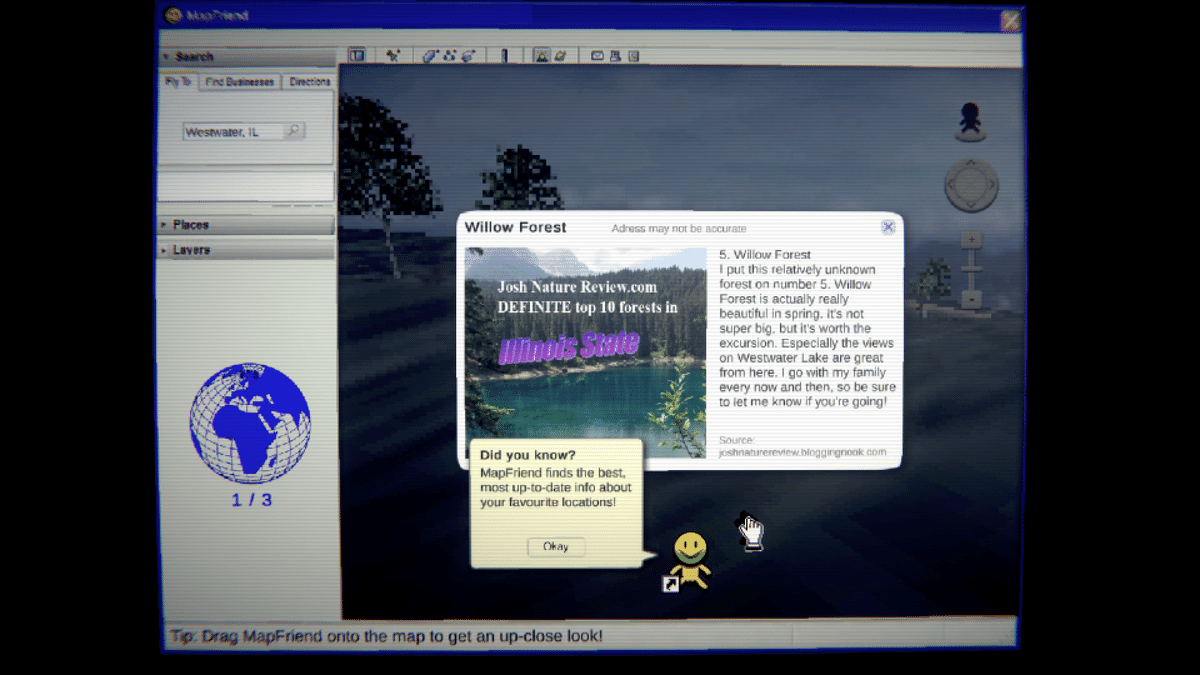Click Okay on the Did you know tip
Image resolution: width=1200 pixels, height=675 pixels.
pyautogui.click(x=556, y=546)
